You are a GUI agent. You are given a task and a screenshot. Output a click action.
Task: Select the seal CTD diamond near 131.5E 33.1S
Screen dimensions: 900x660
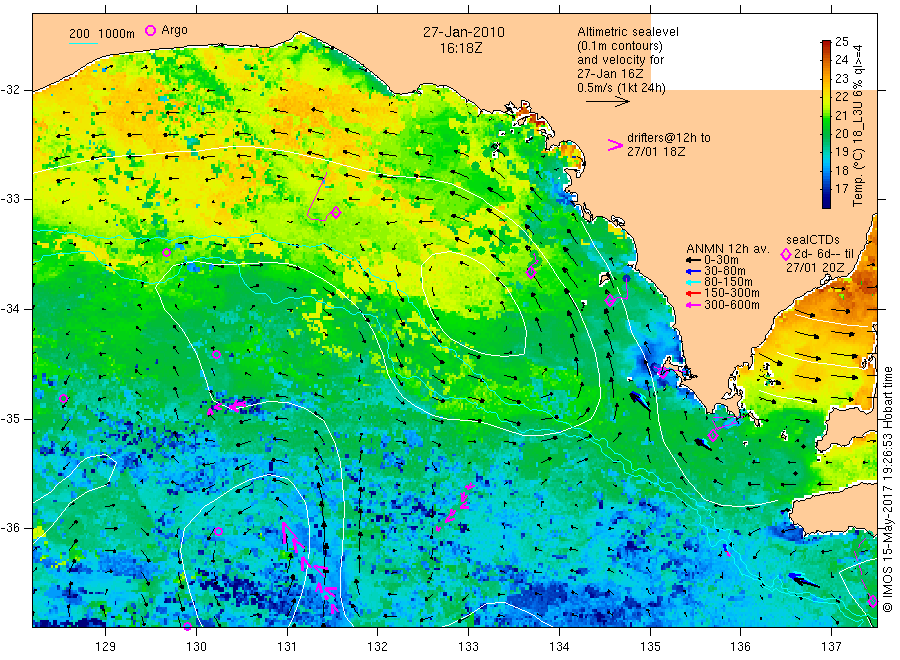(x=336, y=213)
